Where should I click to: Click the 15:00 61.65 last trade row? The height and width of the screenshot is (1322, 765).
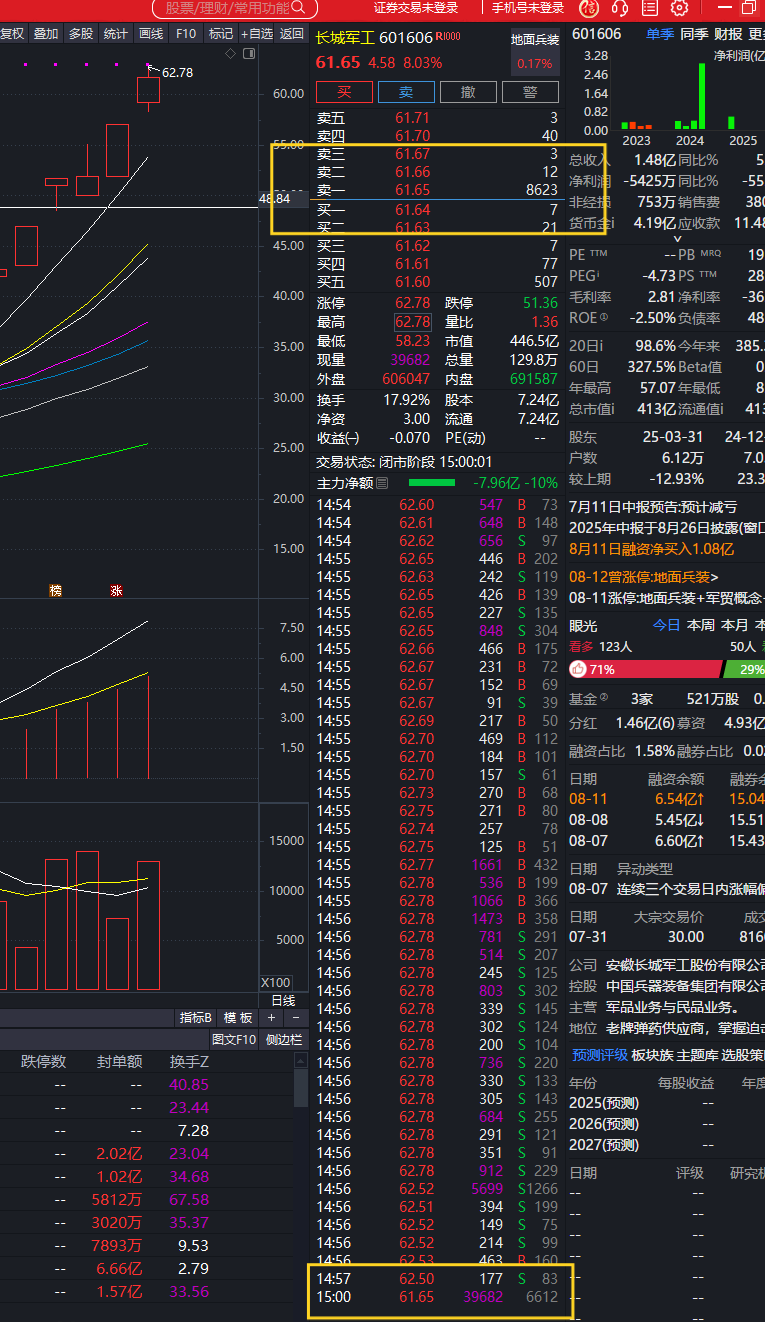tap(437, 1297)
